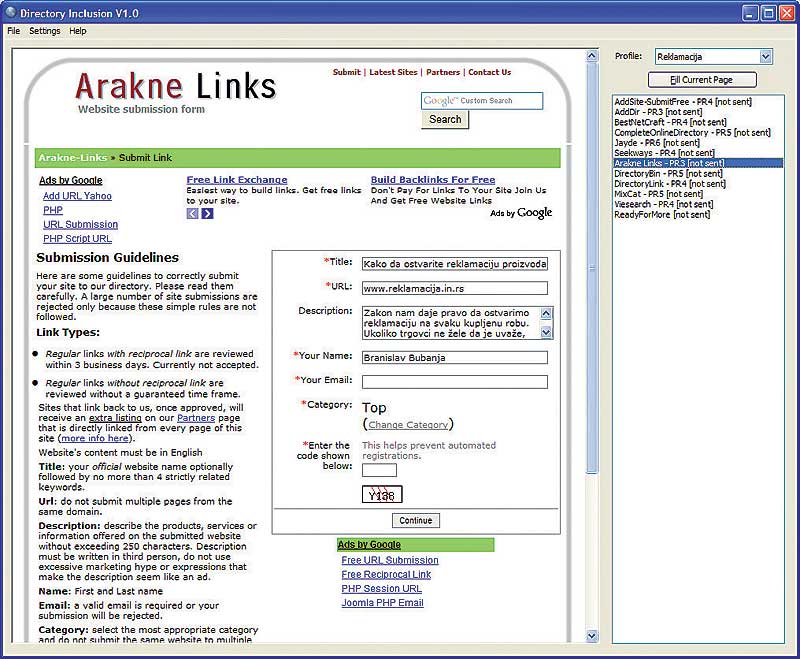The height and width of the screenshot is (659, 800).
Task: Click Description scroll up arrow
Action: tap(546, 313)
